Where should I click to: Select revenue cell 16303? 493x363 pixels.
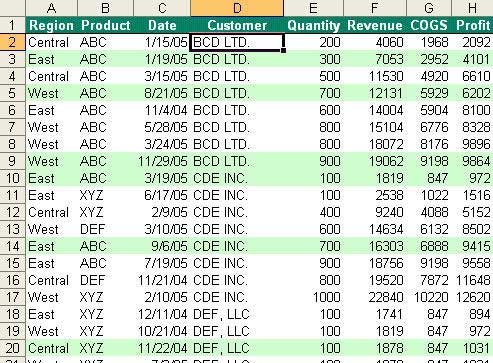point(375,246)
